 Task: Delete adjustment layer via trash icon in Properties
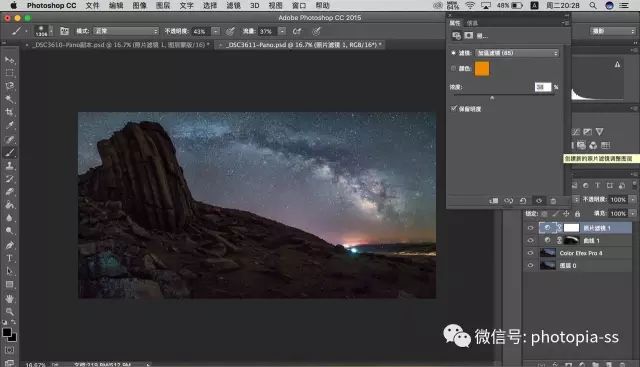tap(553, 200)
